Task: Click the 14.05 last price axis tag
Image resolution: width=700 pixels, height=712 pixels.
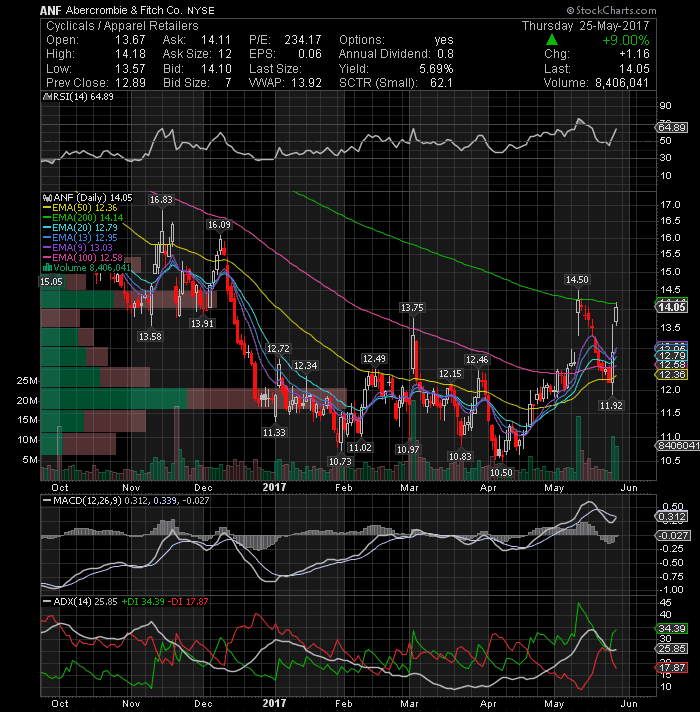Action: pyautogui.click(x=672, y=307)
